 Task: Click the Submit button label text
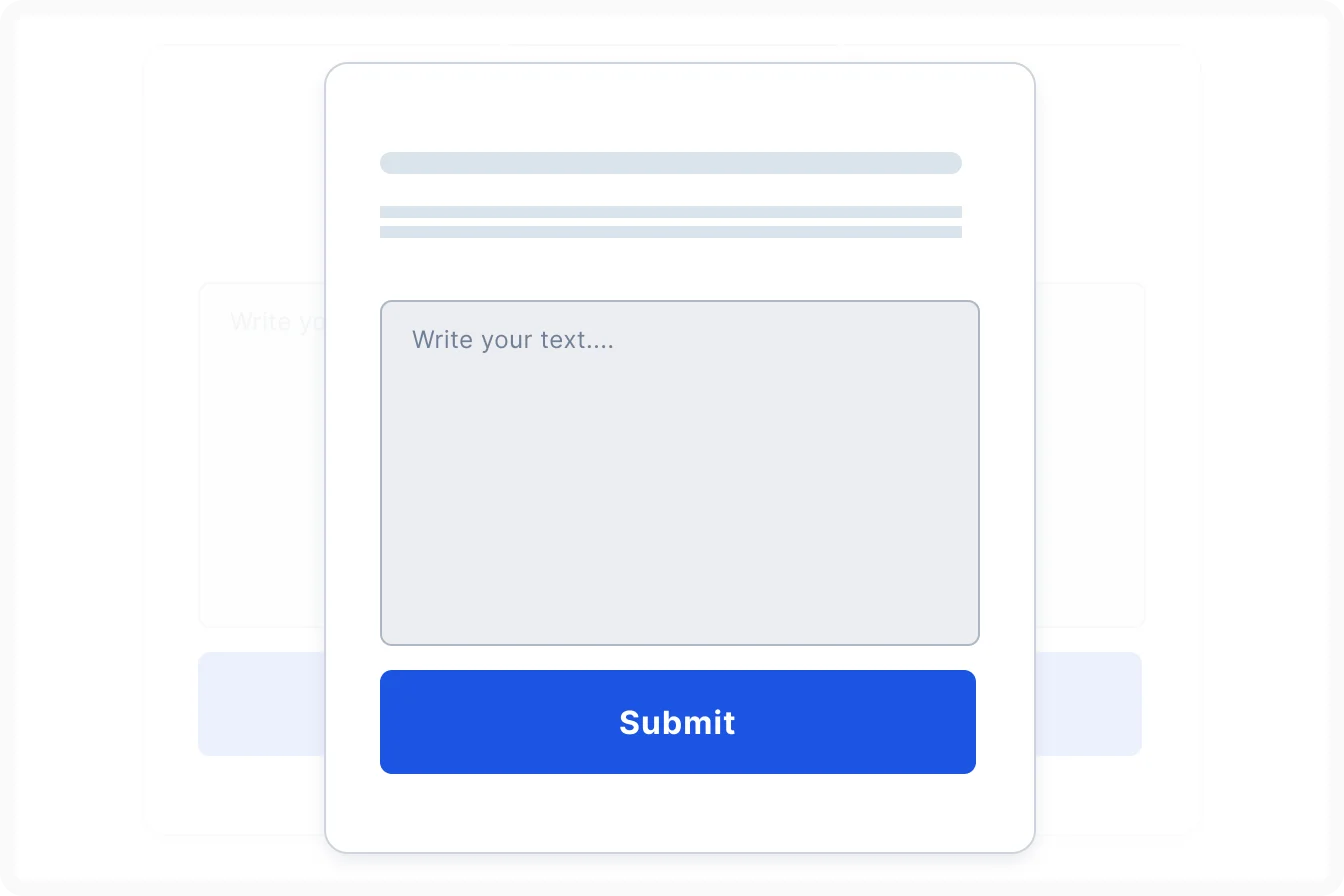(677, 722)
